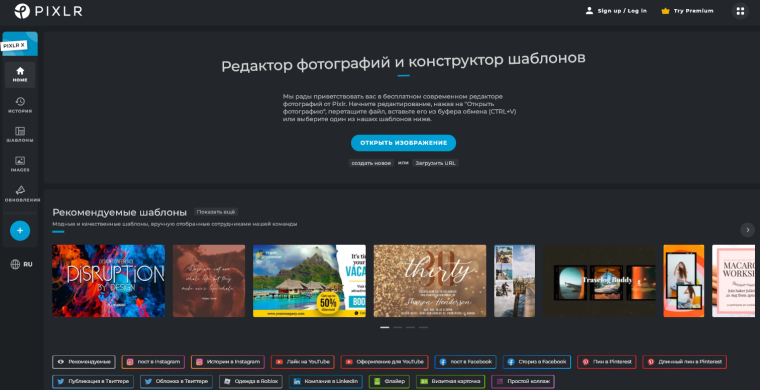Select the Лайк на YouTube category
The width and height of the screenshot is (760, 390).
302,362
